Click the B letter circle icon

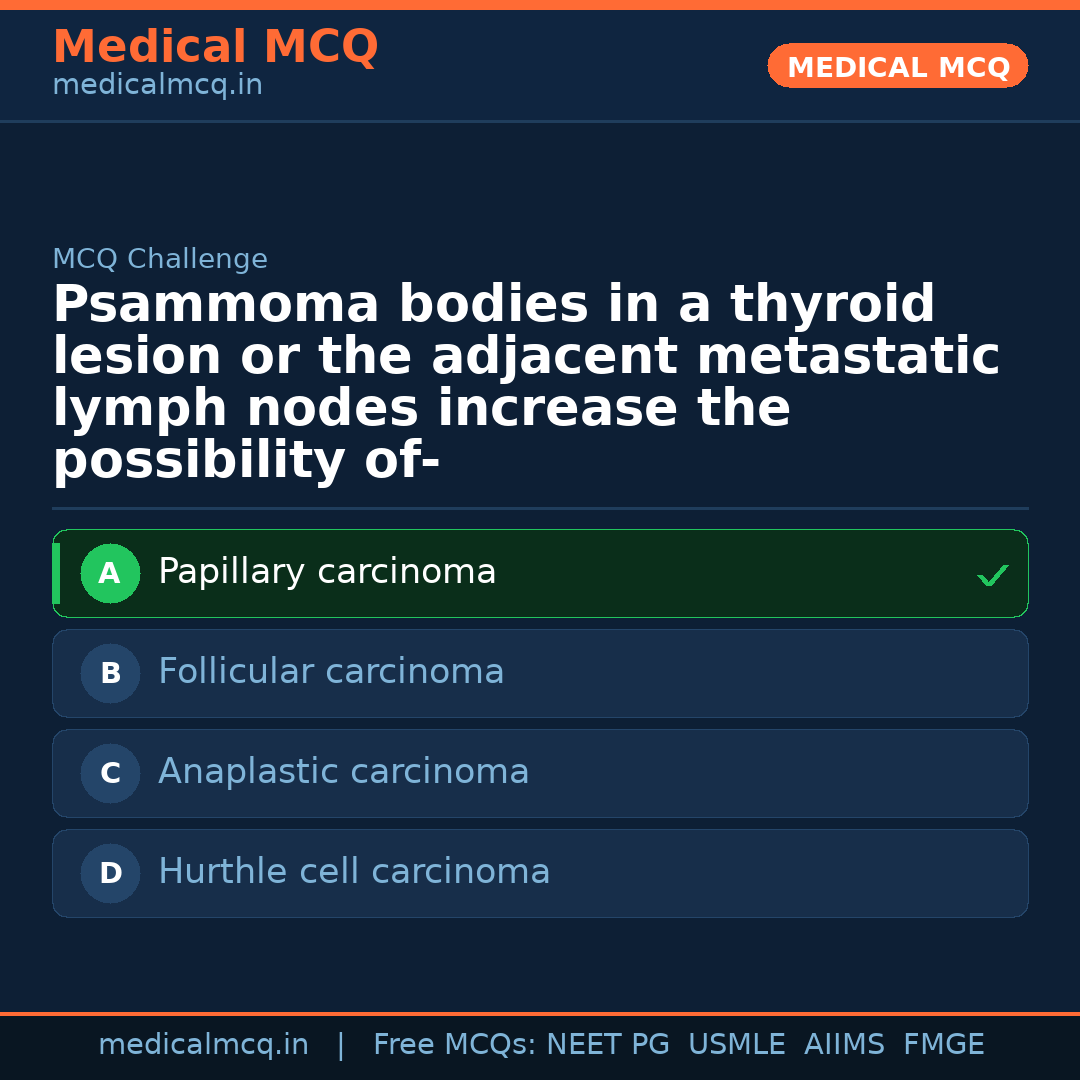click(110, 674)
